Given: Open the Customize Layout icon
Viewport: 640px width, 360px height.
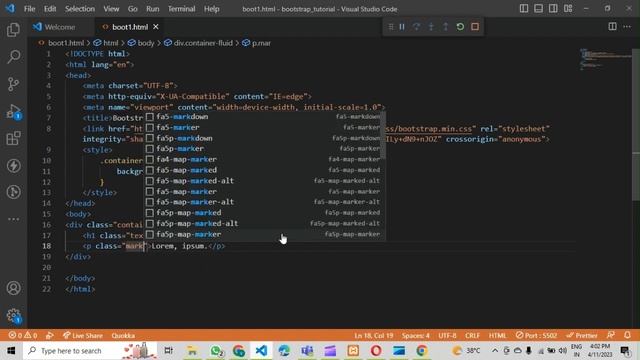Looking at the screenshot, I should (x=568, y=9).
